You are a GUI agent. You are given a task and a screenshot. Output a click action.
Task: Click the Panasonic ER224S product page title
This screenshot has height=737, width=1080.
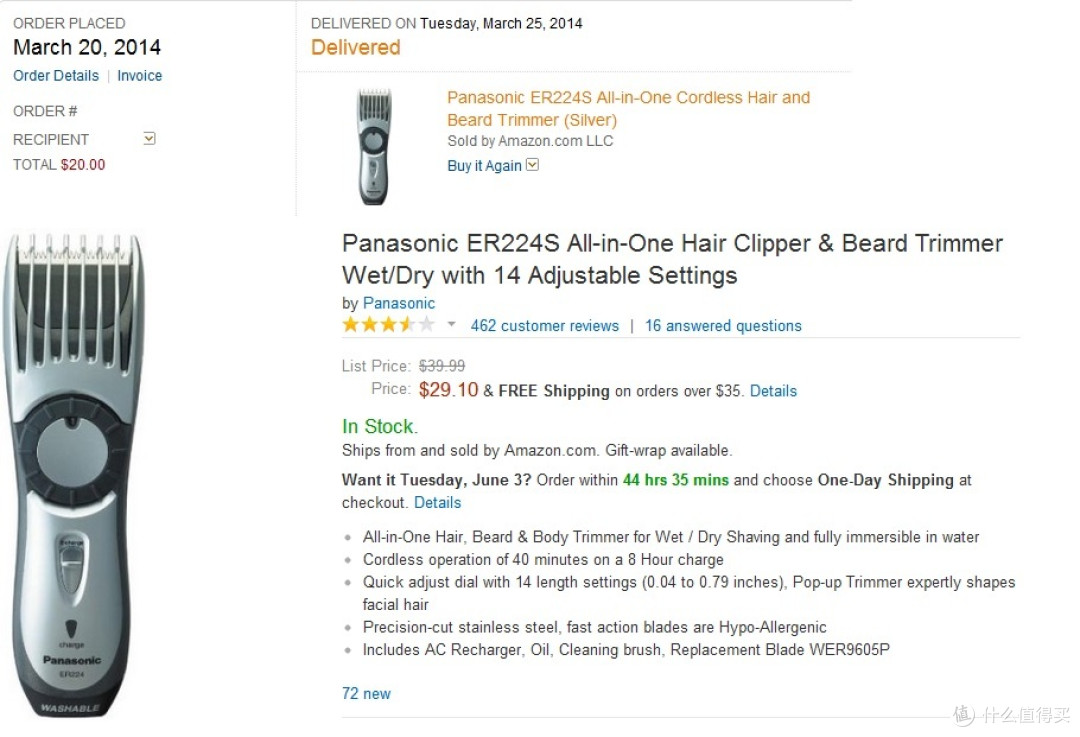coord(672,259)
